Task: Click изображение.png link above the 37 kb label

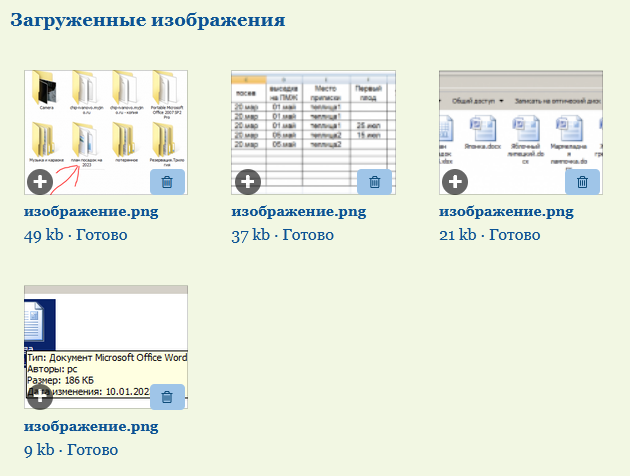Action: [x=299, y=212]
